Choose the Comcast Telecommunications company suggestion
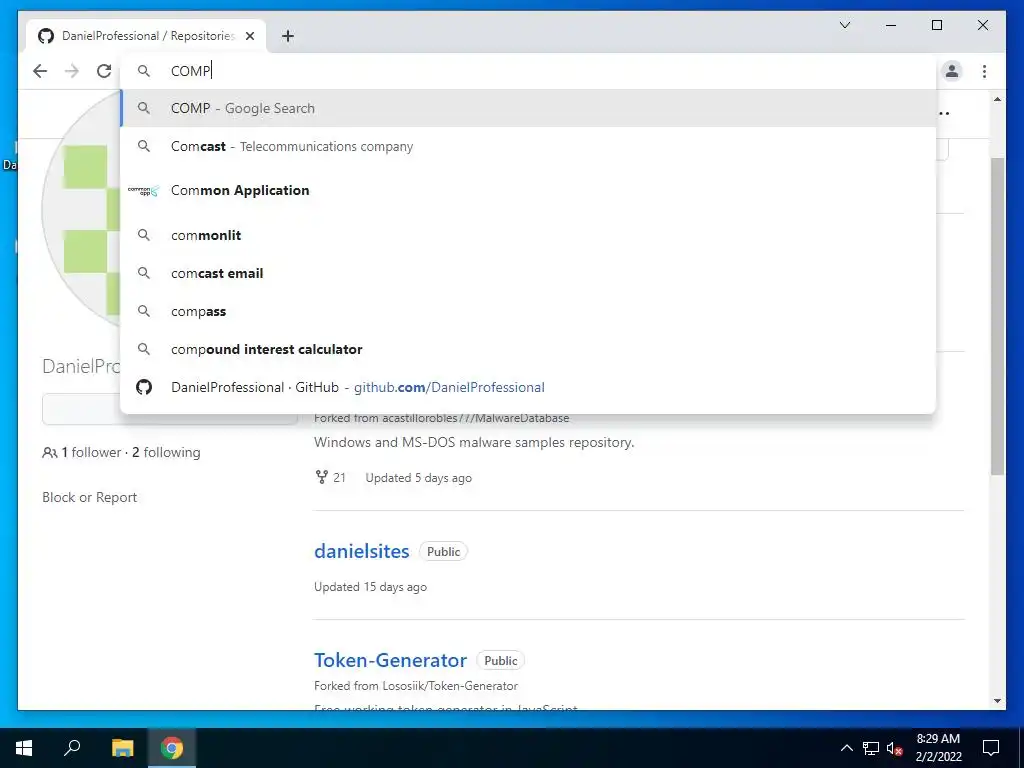Image resolution: width=1024 pixels, height=768 pixels. [x=528, y=146]
